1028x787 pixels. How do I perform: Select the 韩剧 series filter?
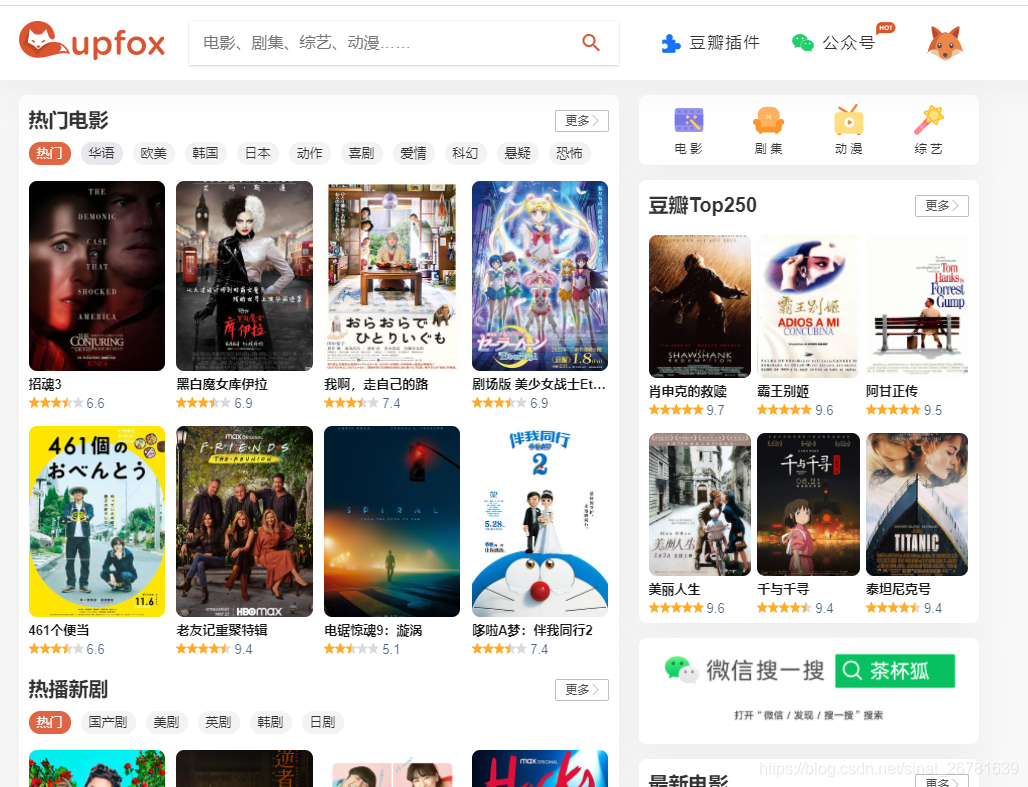pos(270,722)
